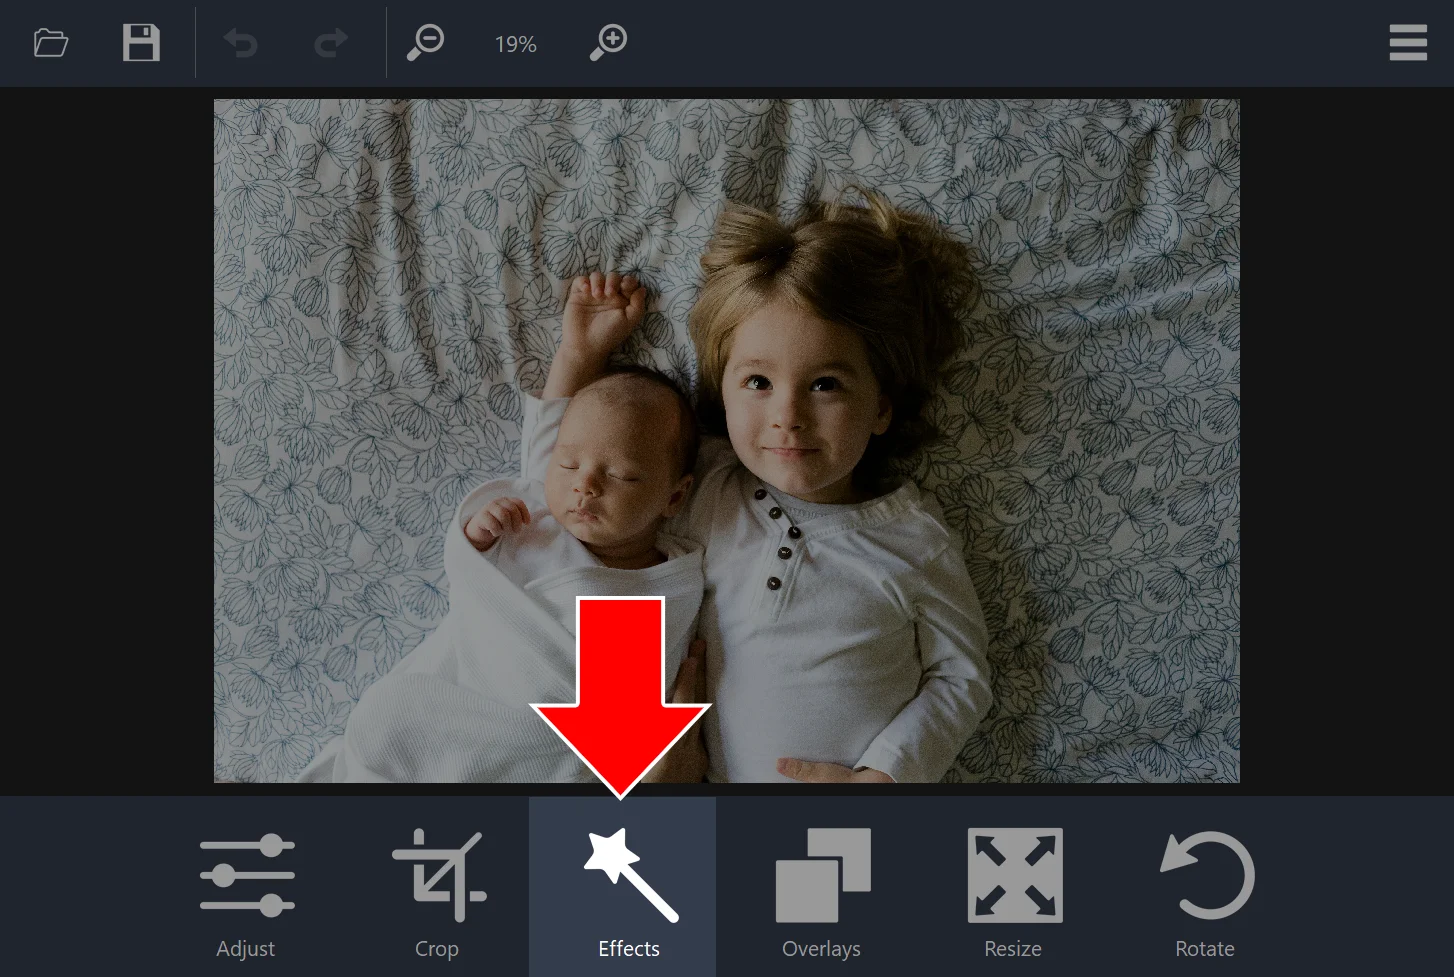Open the Effects magic wand tool
Image resolution: width=1454 pixels, height=977 pixels.
click(x=622, y=887)
